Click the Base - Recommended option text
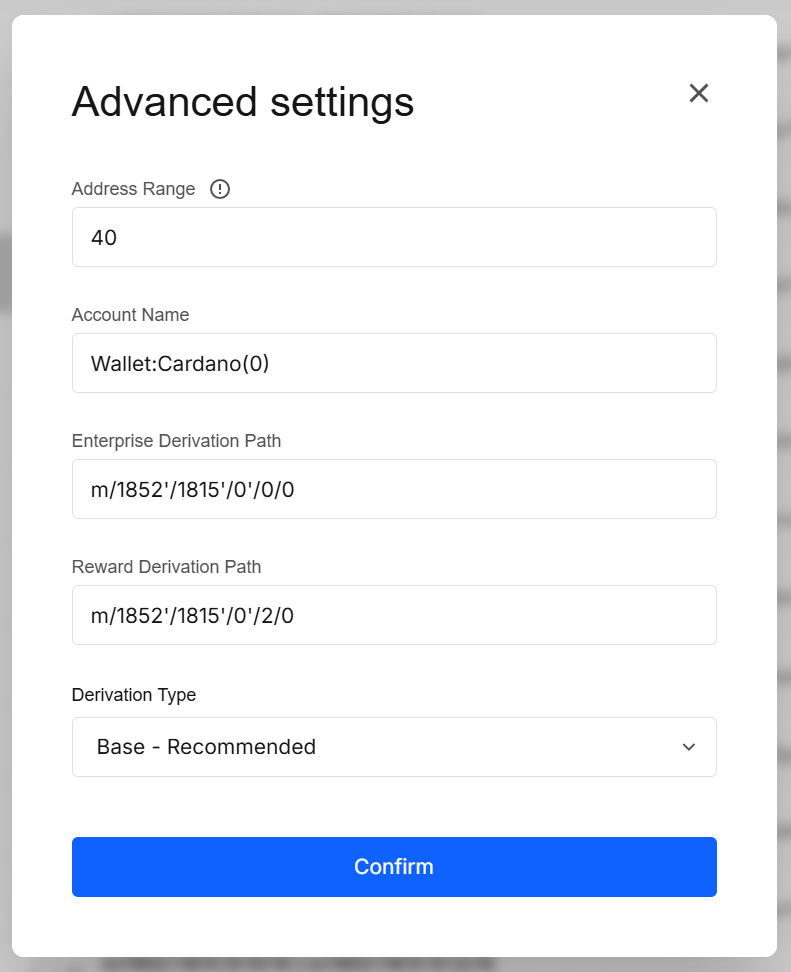Image resolution: width=791 pixels, height=972 pixels. coord(206,747)
